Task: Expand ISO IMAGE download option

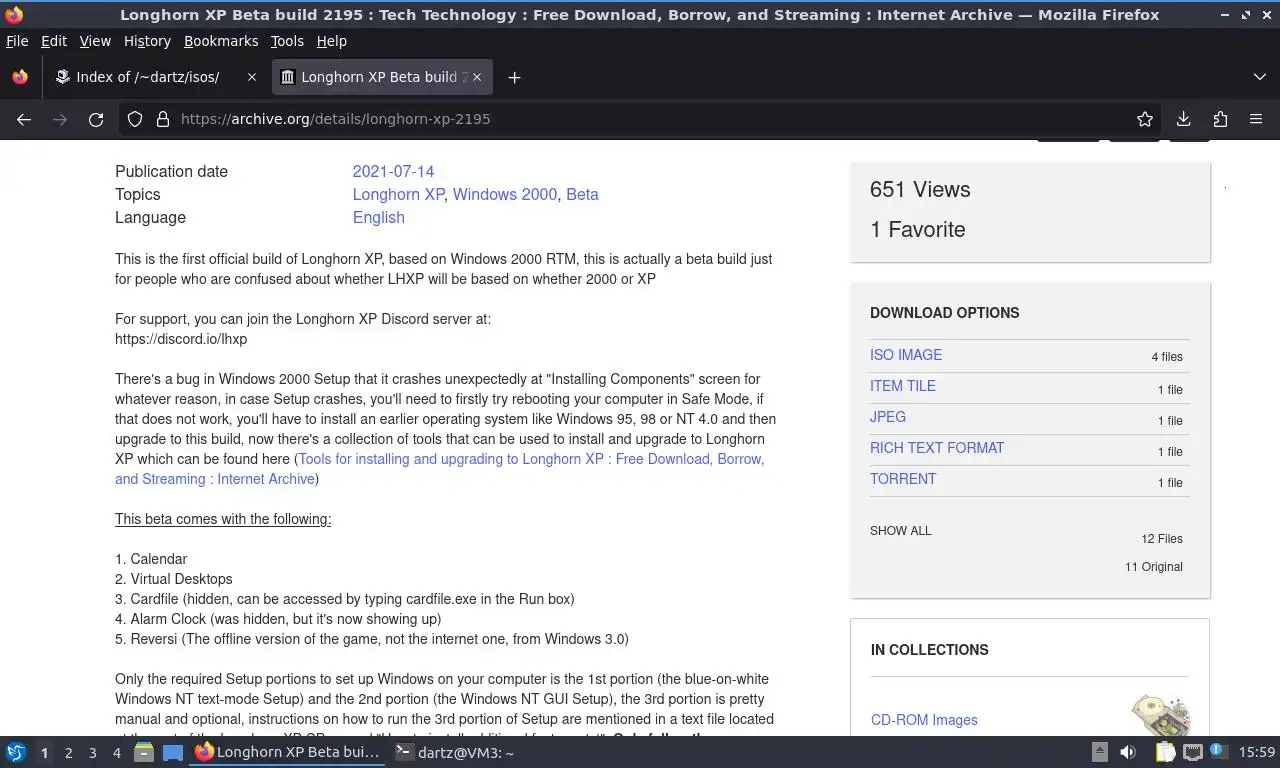Action: tap(906, 355)
